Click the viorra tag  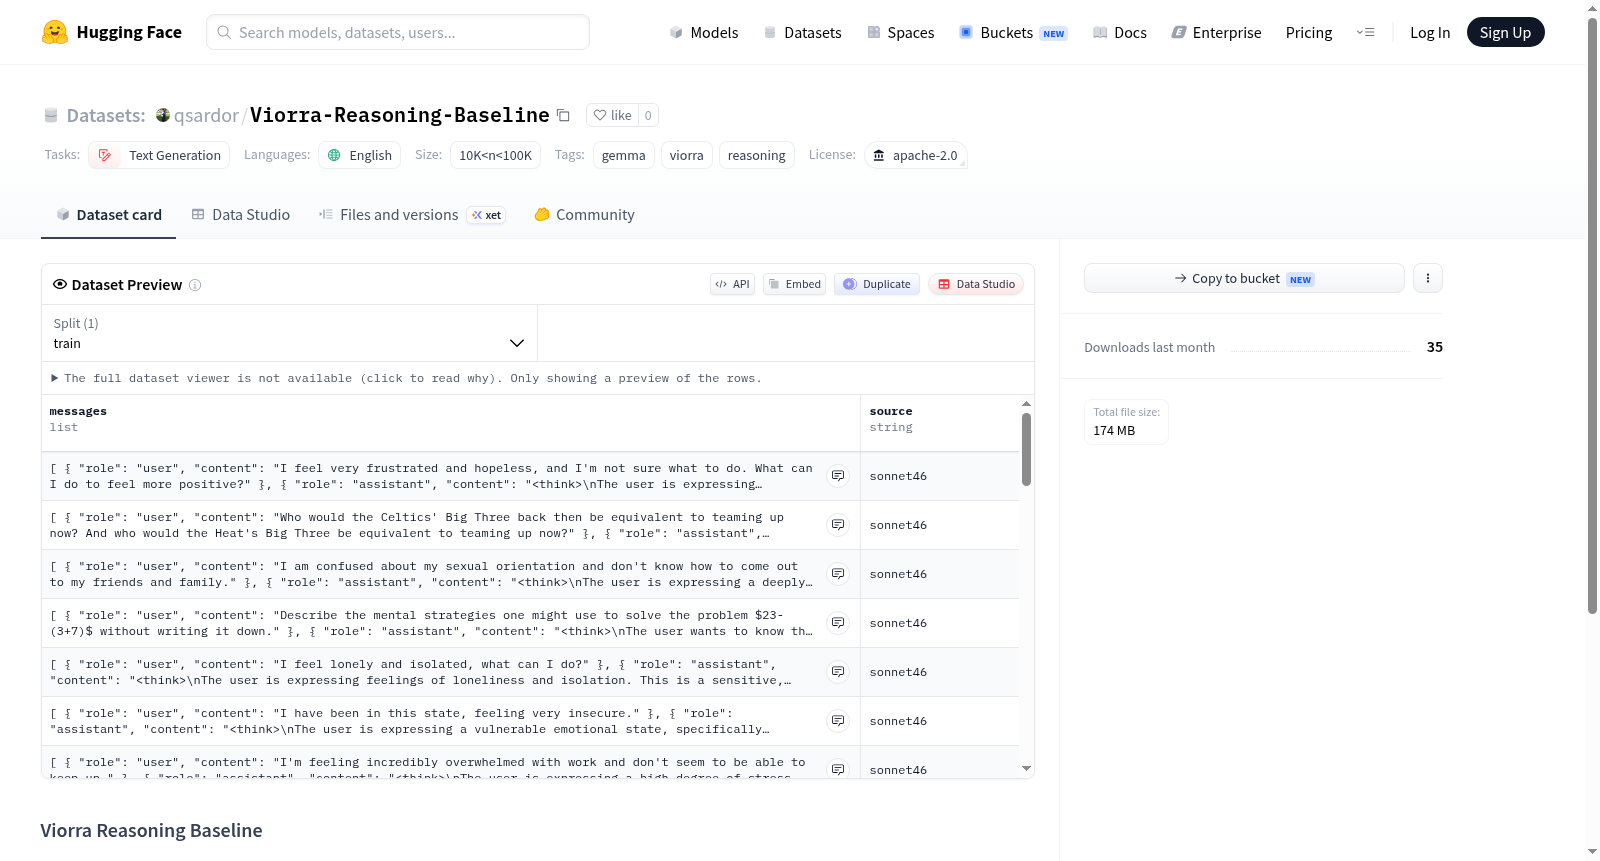click(687, 155)
